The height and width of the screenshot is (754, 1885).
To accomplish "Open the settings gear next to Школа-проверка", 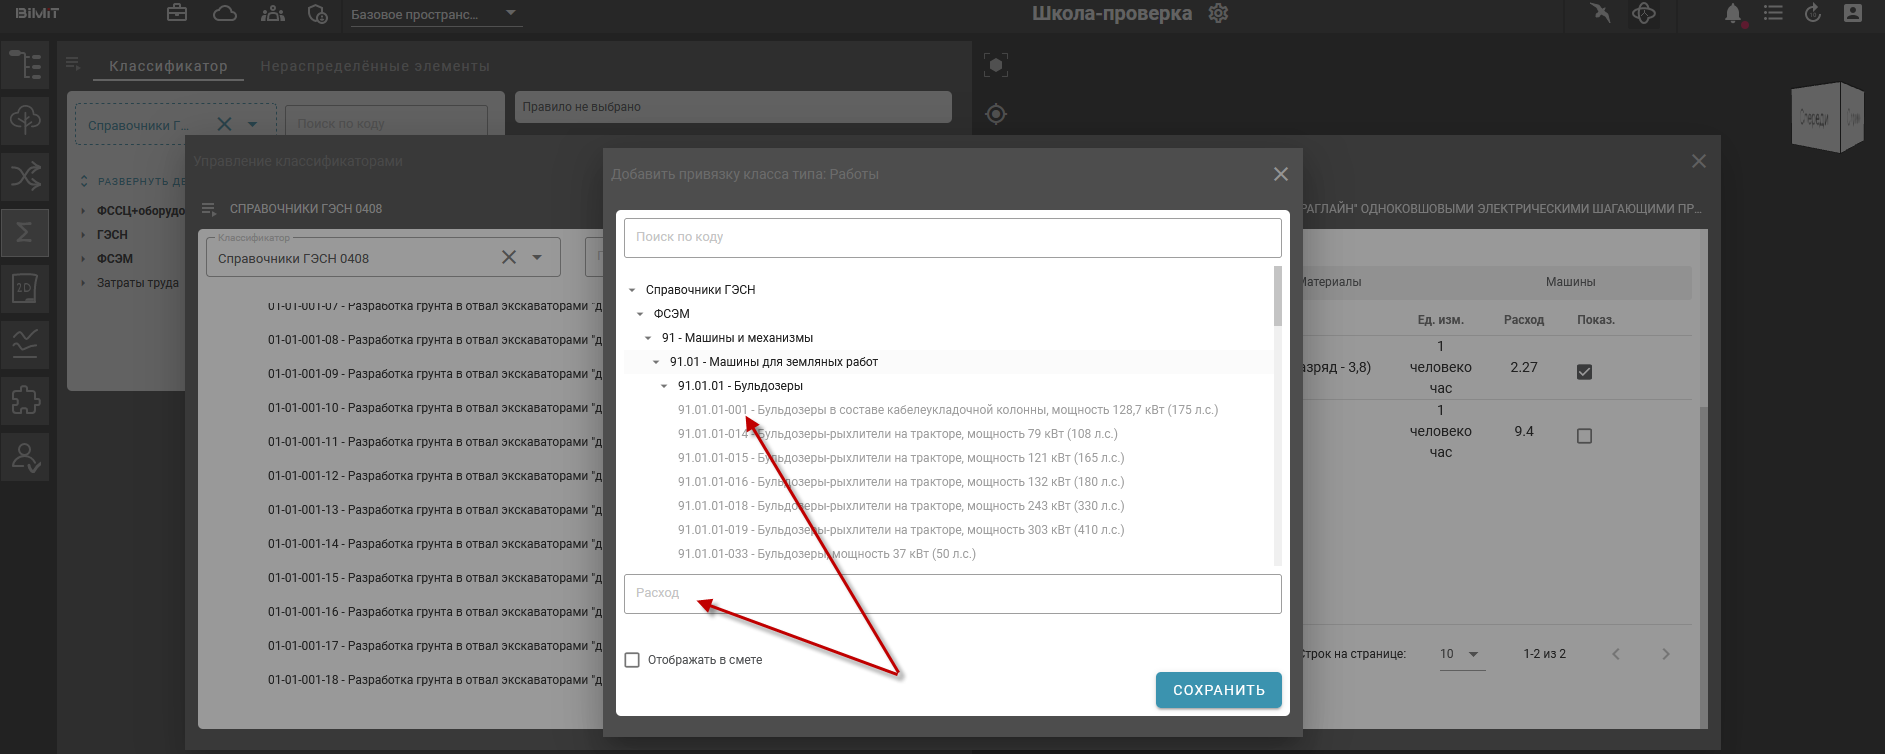I will (x=1218, y=14).
